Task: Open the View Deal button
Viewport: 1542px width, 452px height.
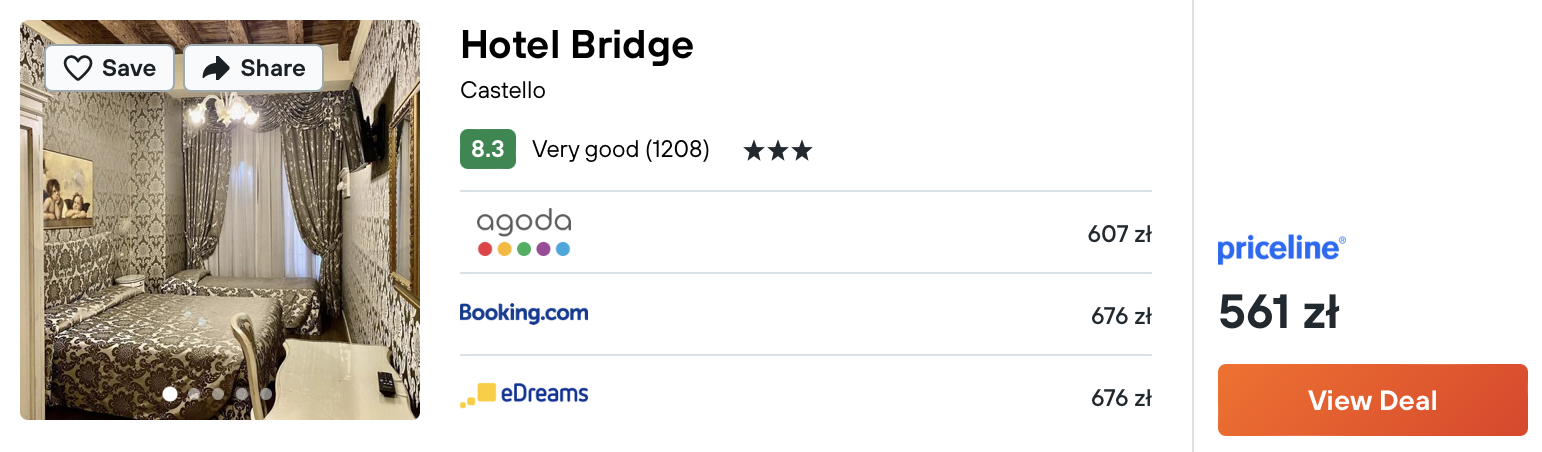Action: point(1372,400)
